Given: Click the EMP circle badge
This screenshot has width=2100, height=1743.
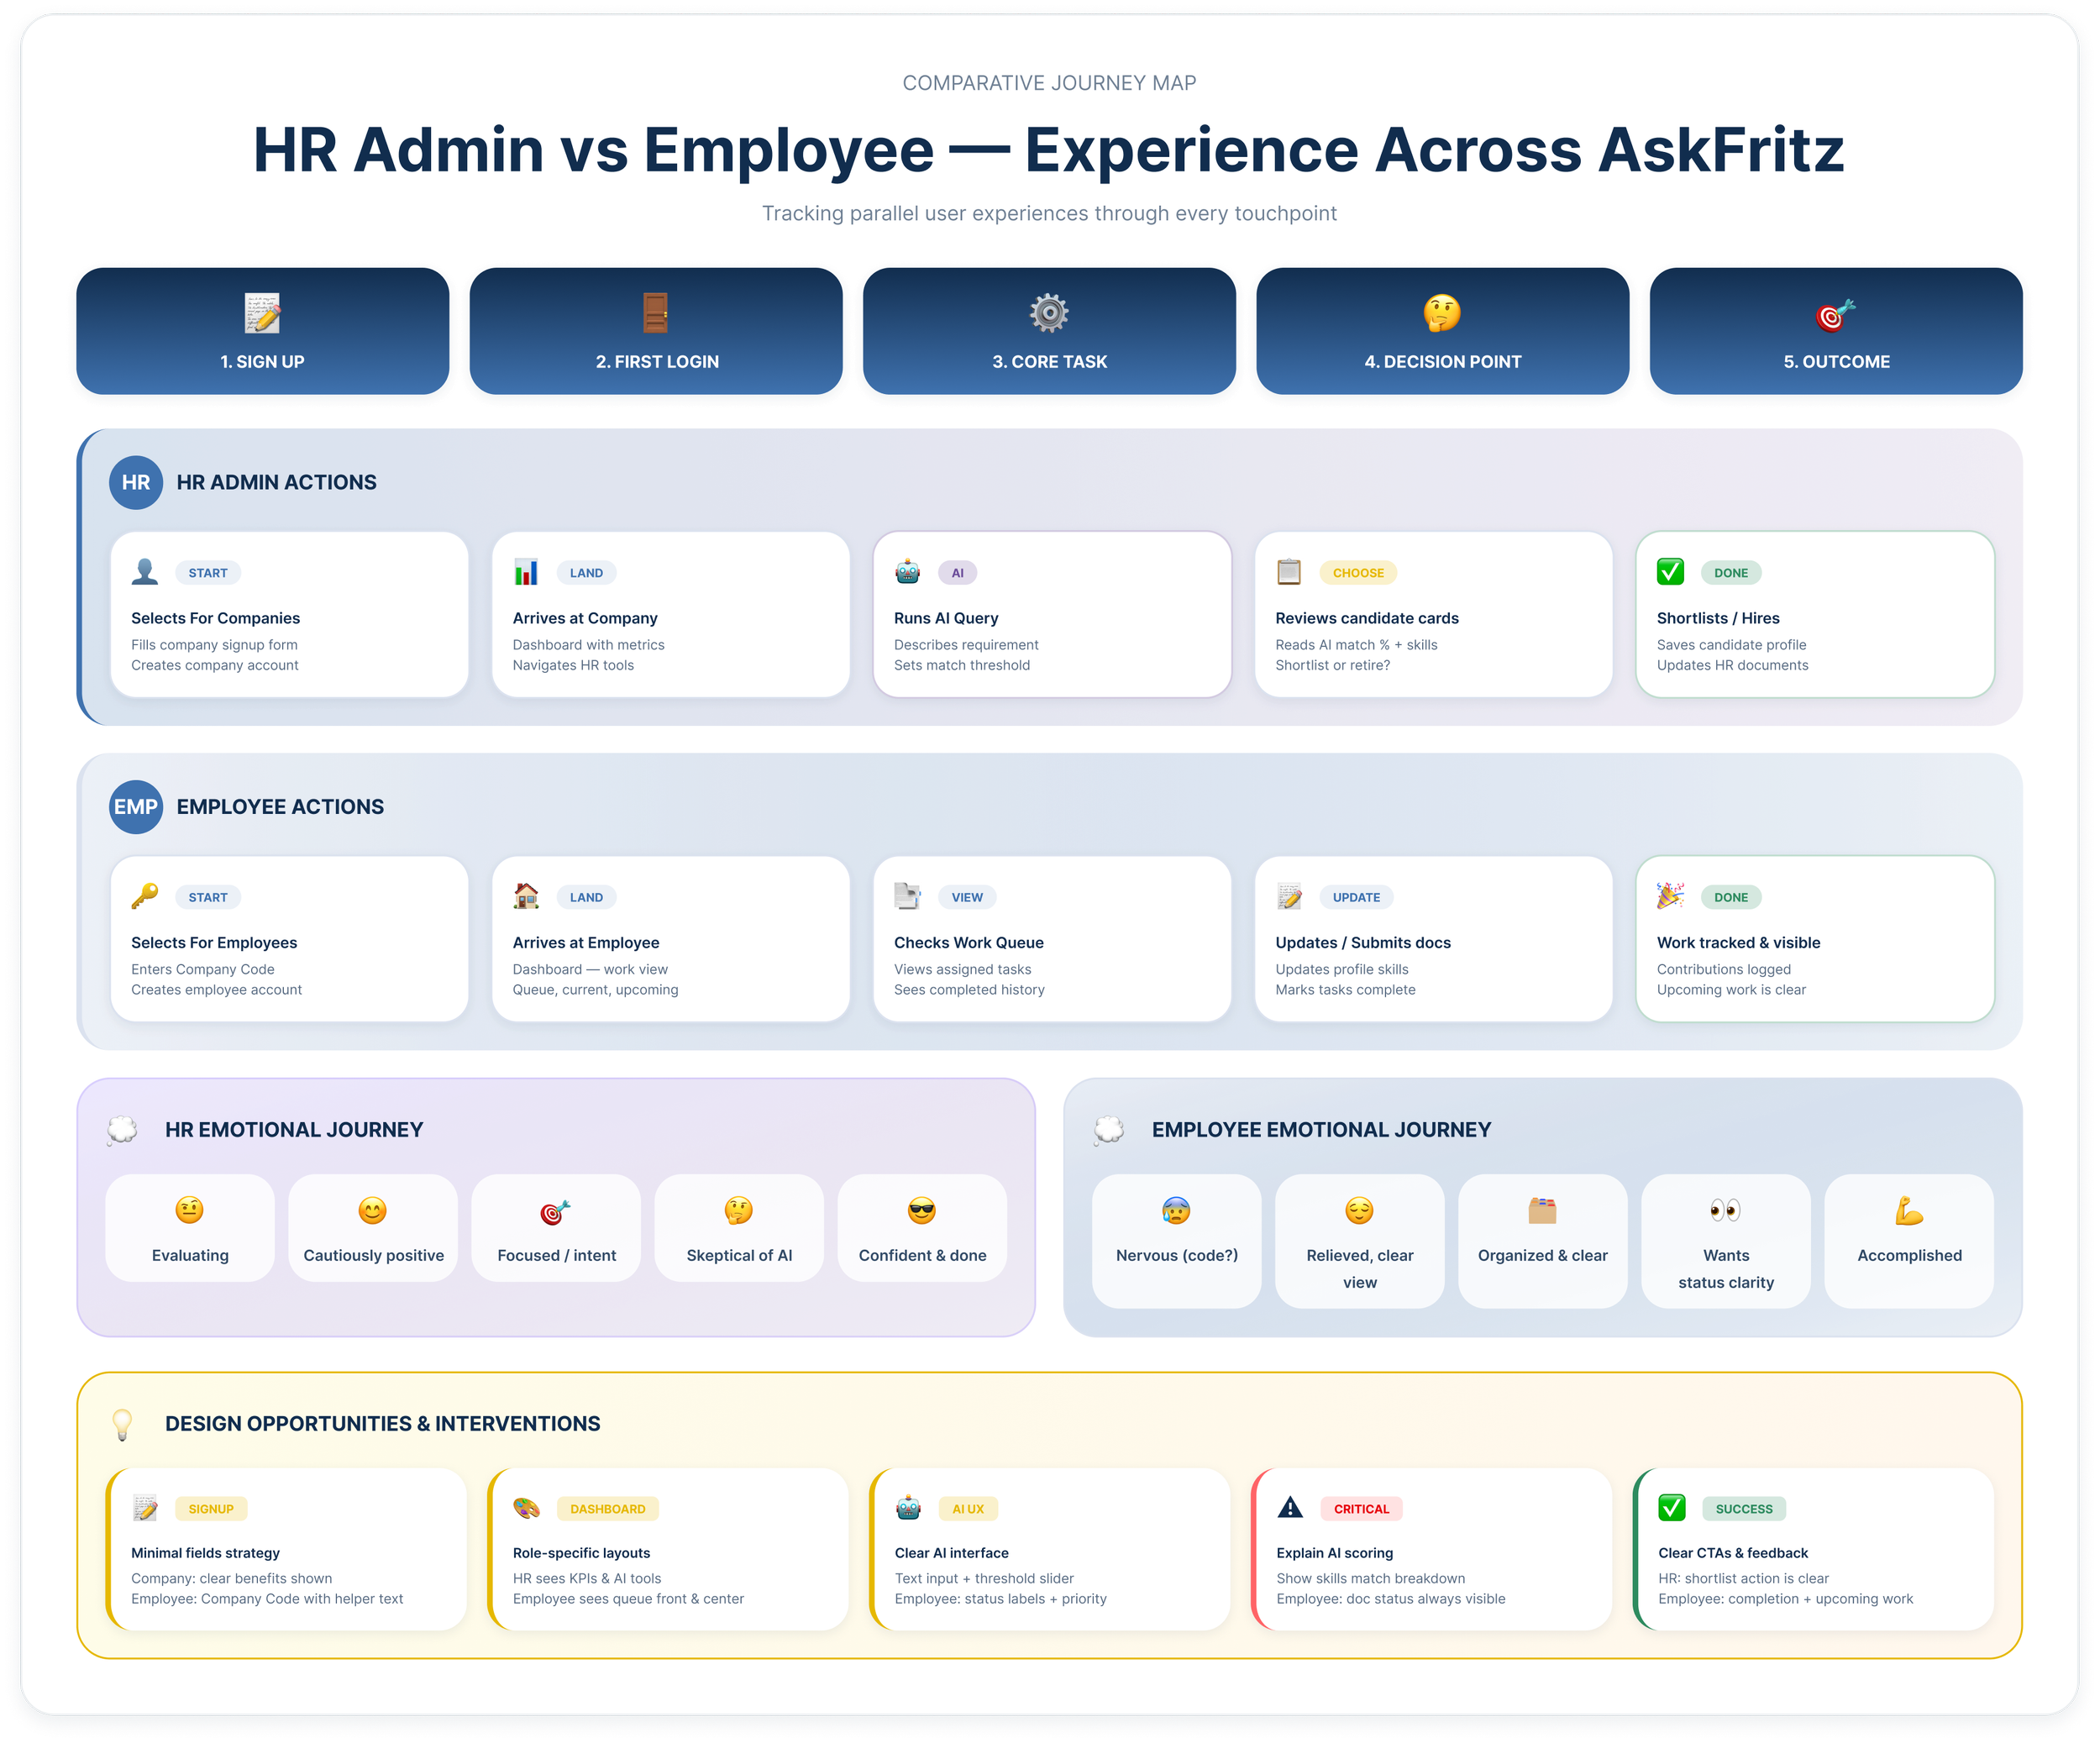Looking at the screenshot, I should click(136, 807).
